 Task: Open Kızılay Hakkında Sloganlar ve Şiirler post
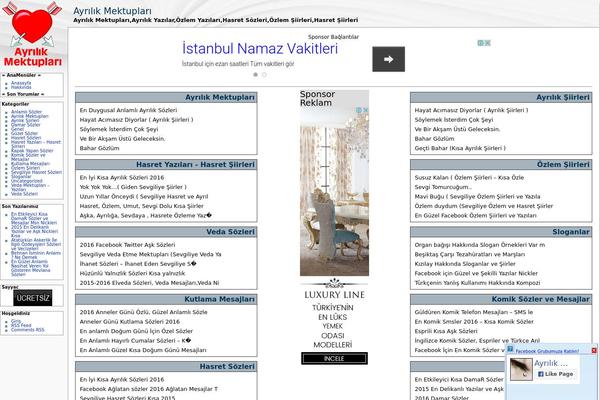tap(465, 264)
